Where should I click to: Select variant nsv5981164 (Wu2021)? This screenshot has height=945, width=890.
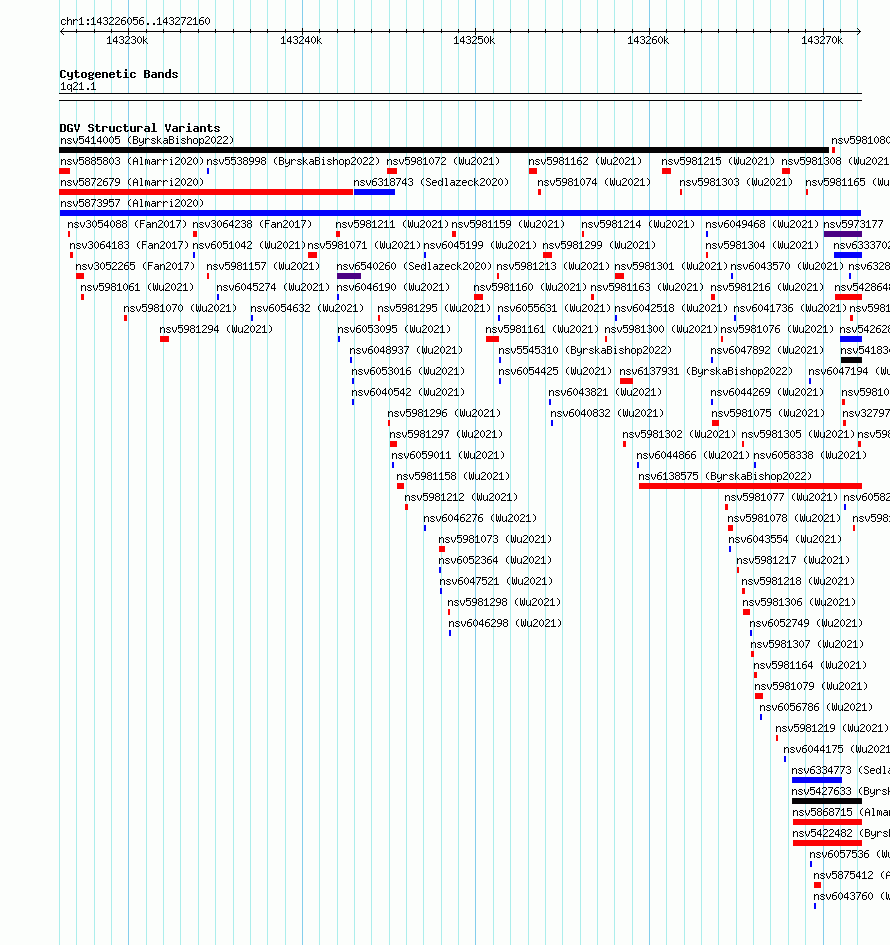pyautogui.click(x=810, y=665)
